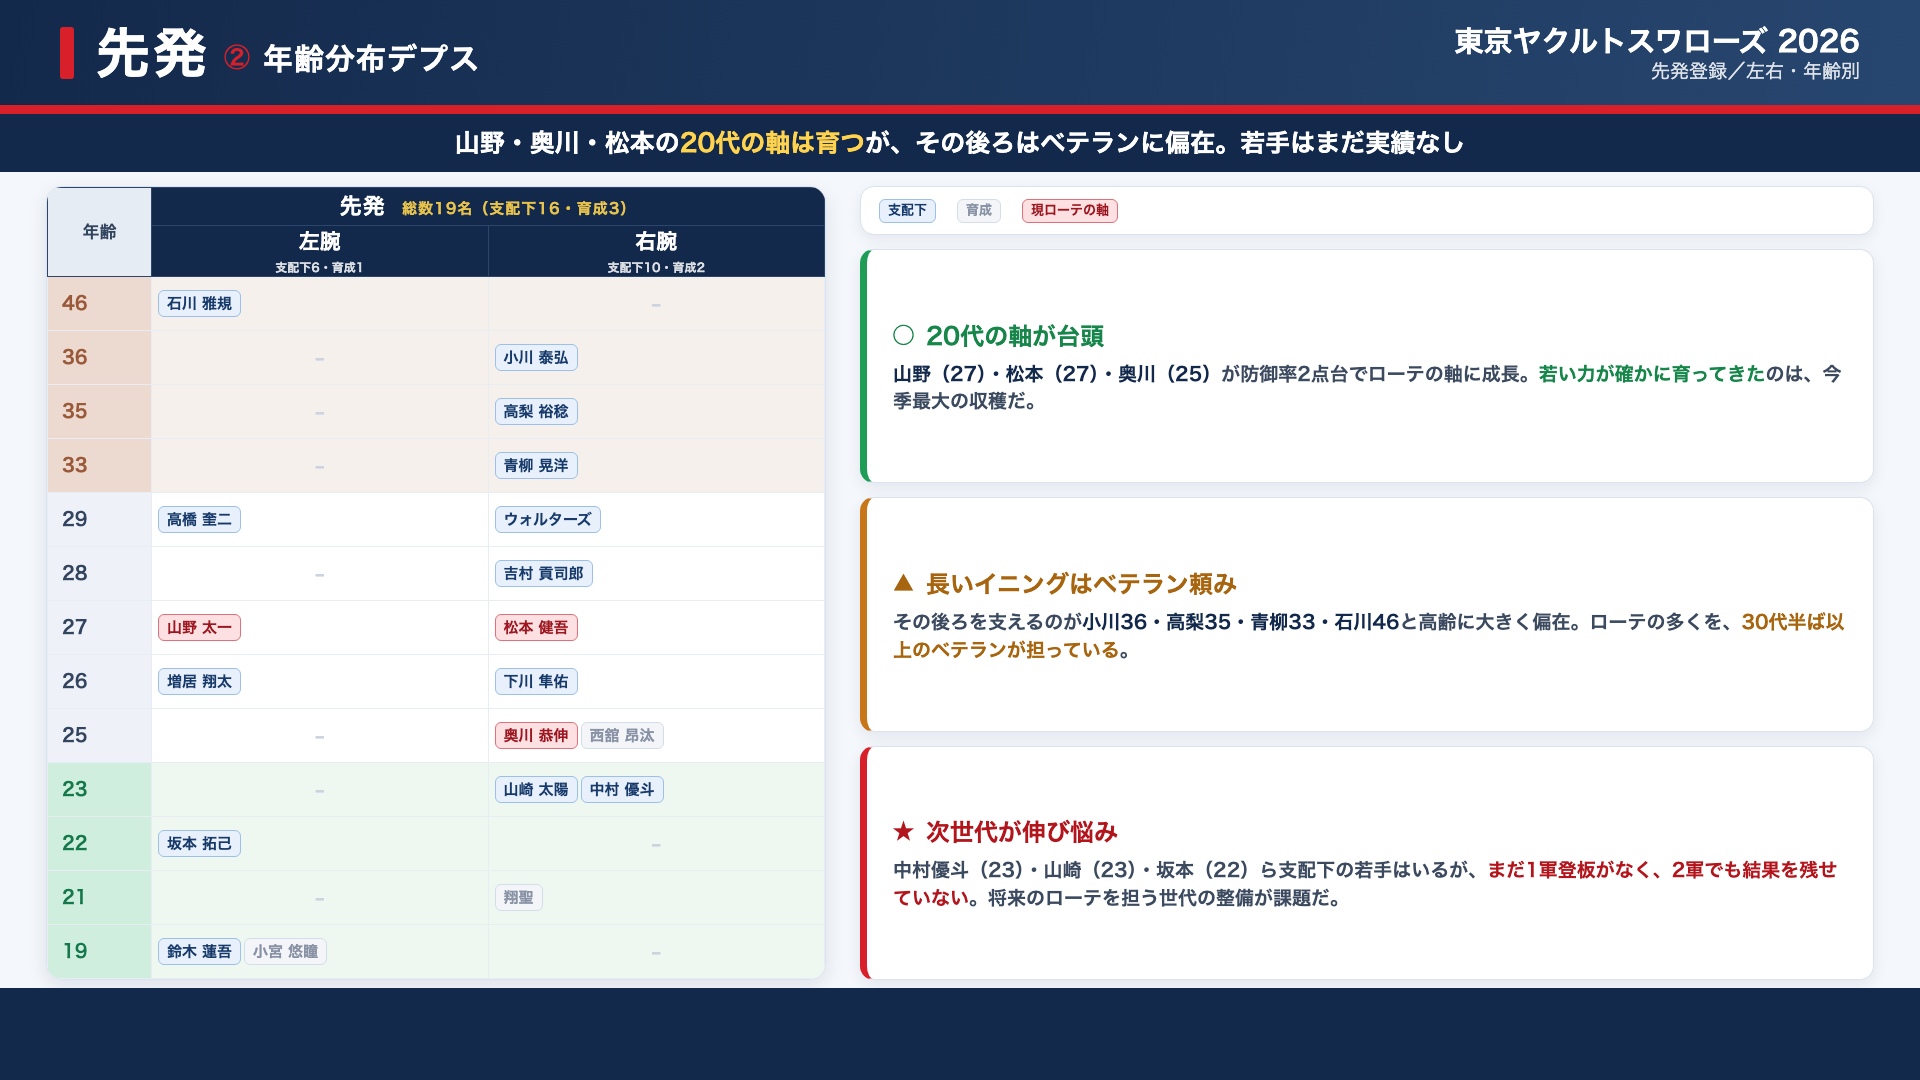Click the age 19 row label
1920x1080 pixels.
coord(75,952)
